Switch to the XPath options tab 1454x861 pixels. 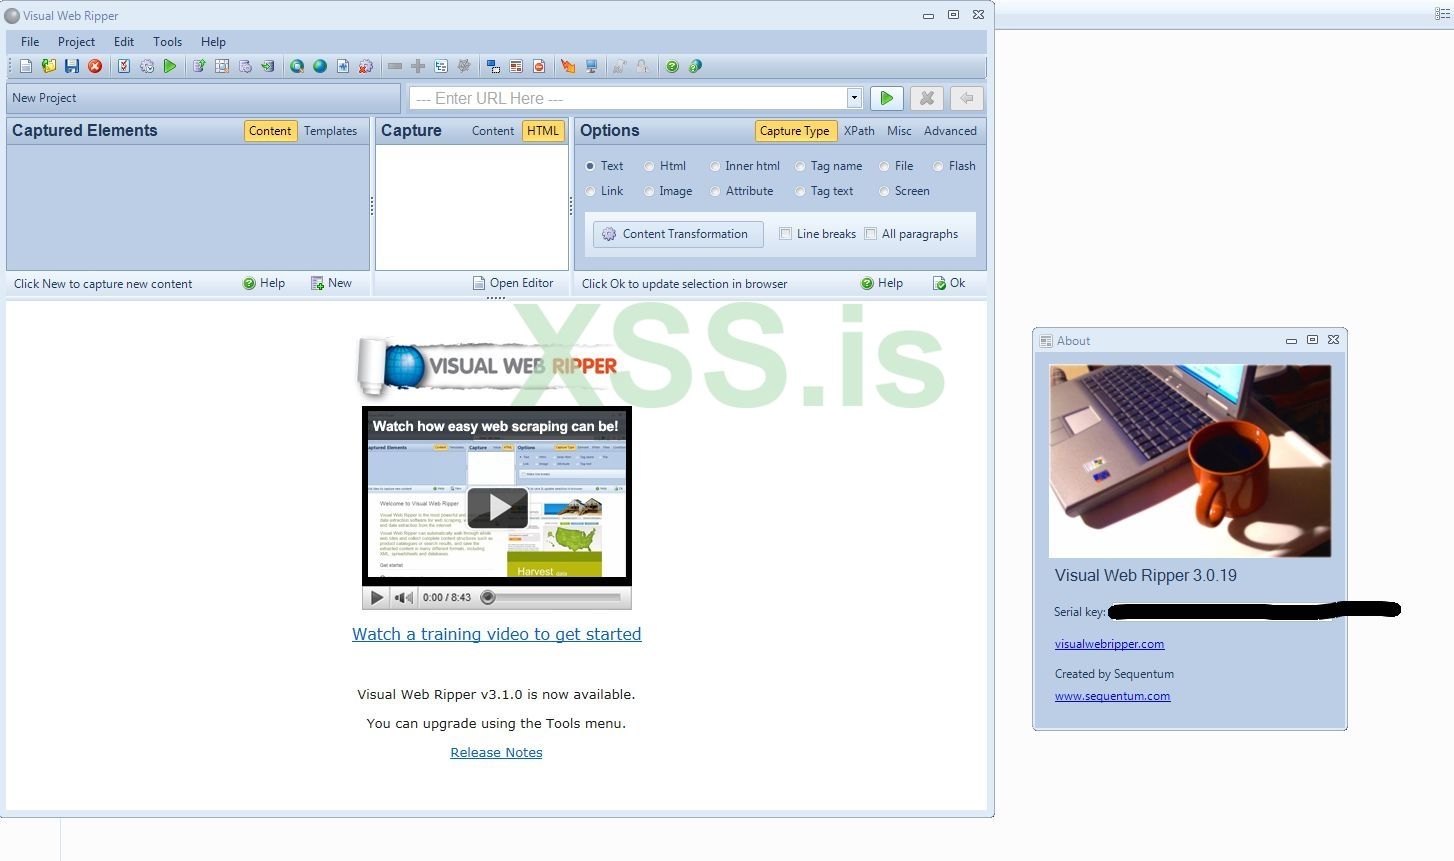859,131
